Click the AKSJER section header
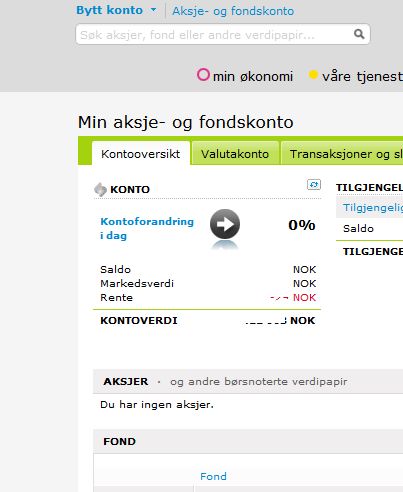The width and height of the screenshot is (403, 492). click(126, 381)
